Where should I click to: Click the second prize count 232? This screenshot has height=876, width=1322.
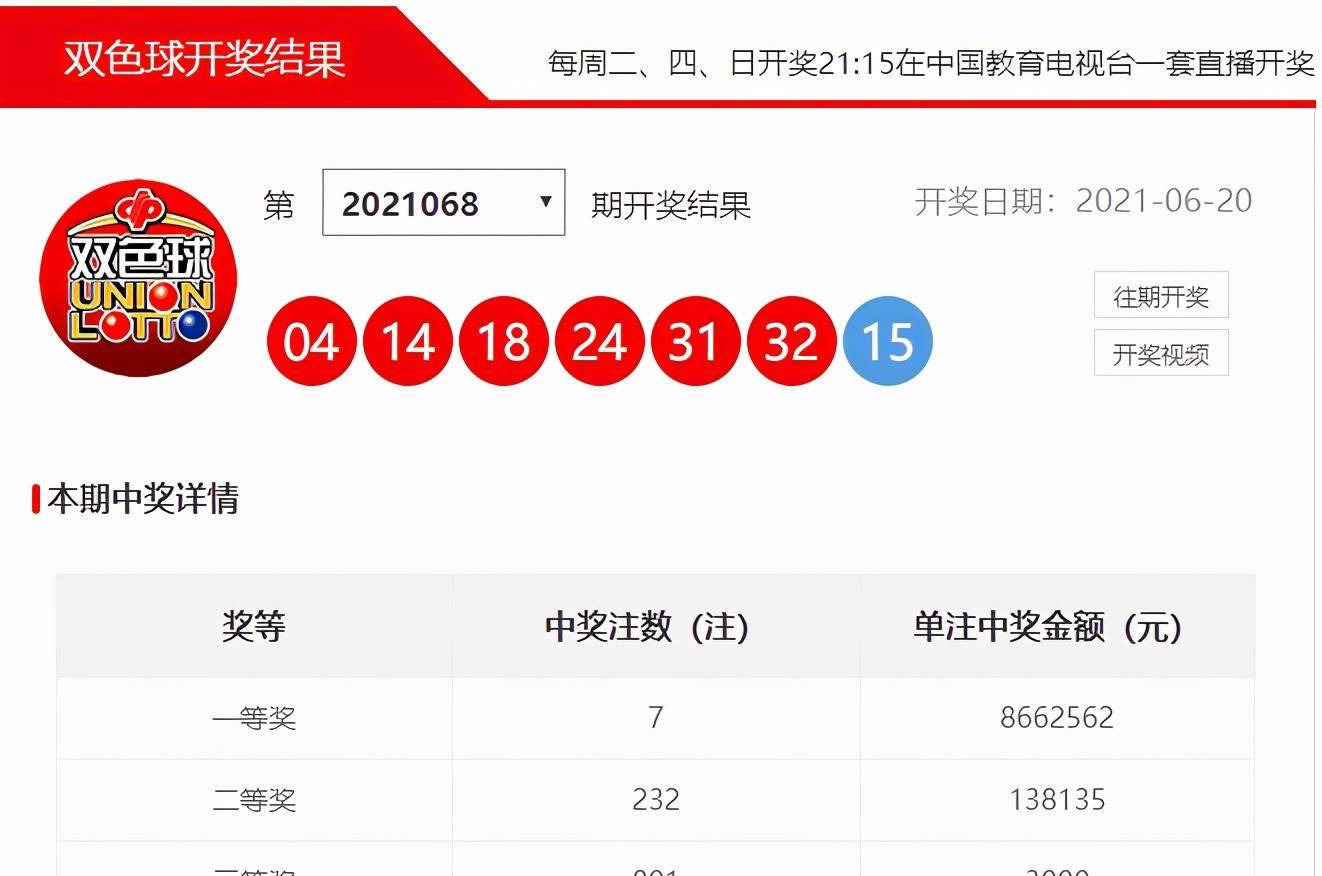click(x=656, y=799)
